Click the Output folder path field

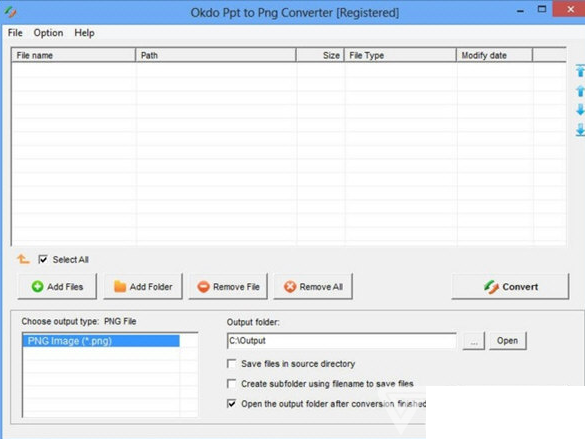(x=341, y=341)
